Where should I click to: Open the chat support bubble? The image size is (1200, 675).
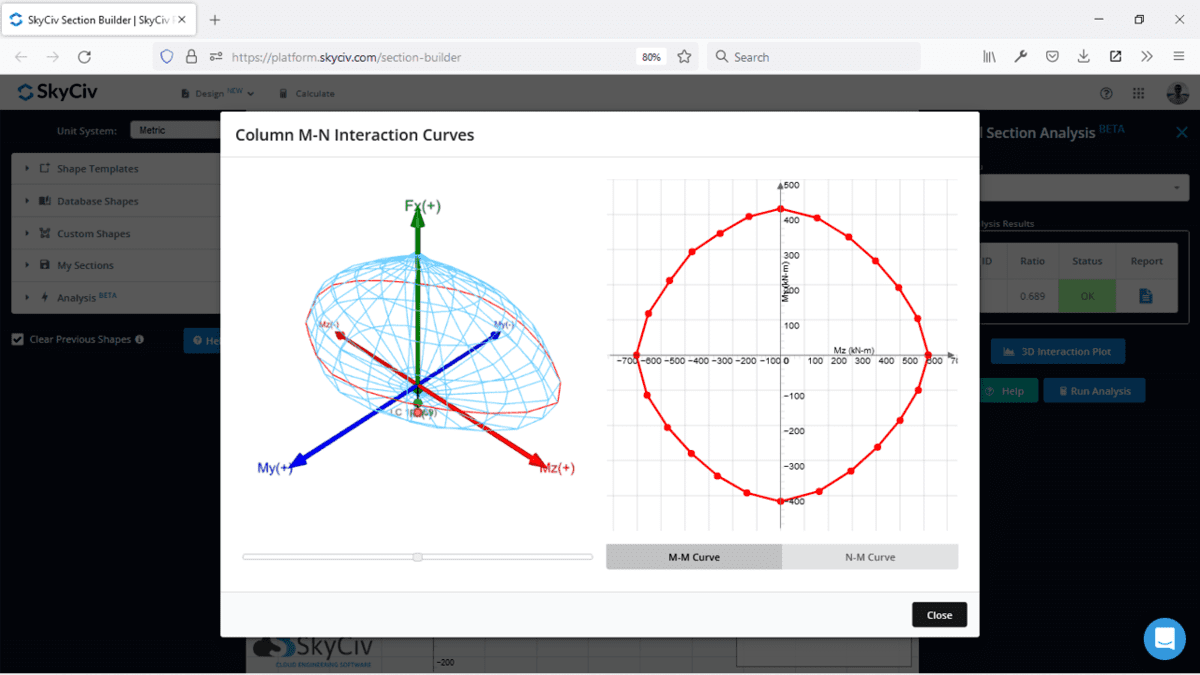coord(1164,638)
